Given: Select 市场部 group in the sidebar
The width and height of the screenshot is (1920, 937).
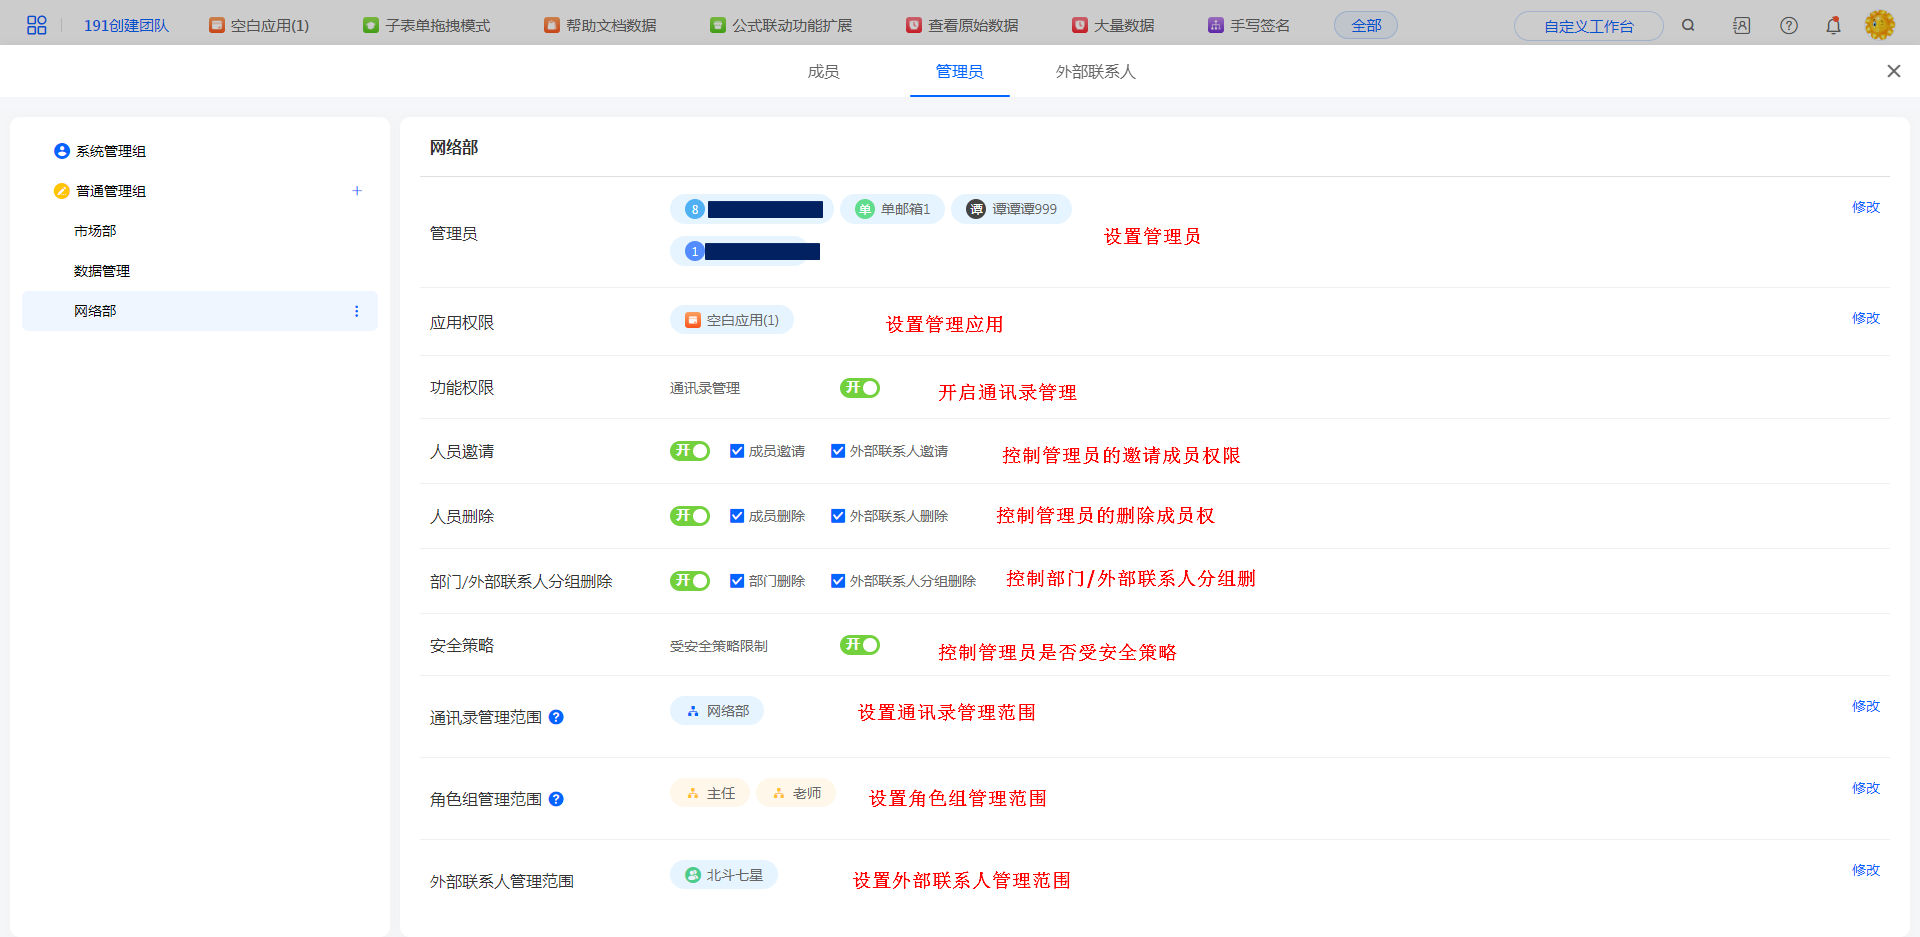Looking at the screenshot, I should pyautogui.click(x=95, y=231).
